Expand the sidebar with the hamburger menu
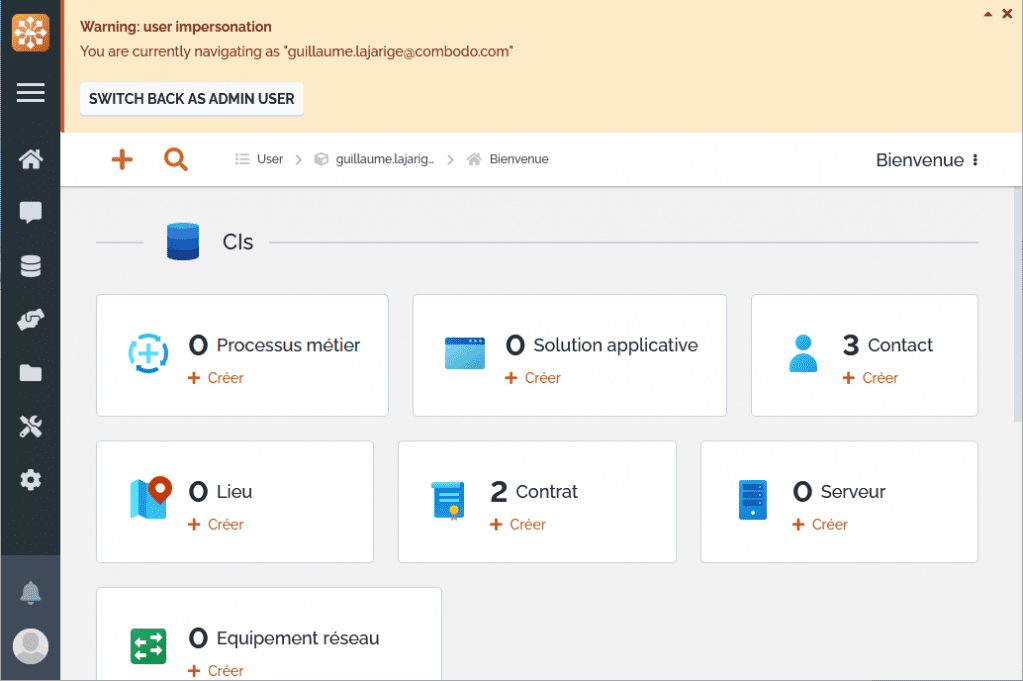This screenshot has height=681, width=1023. [x=30, y=92]
